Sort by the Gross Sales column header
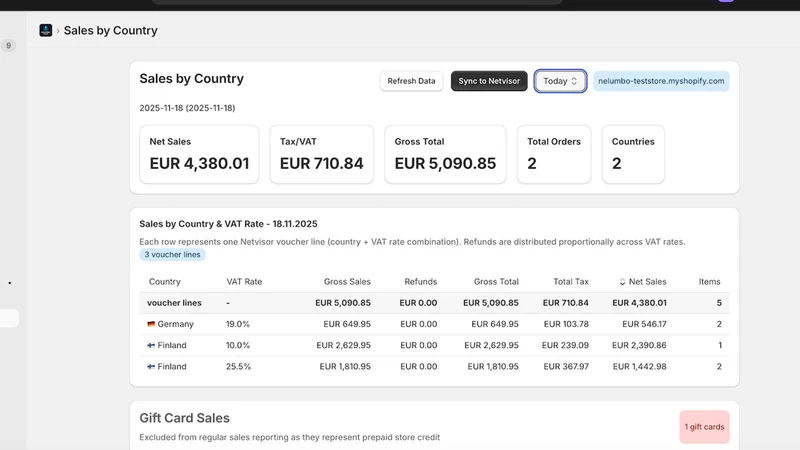Image resolution: width=800 pixels, height=450 pixels. [347, 282]
